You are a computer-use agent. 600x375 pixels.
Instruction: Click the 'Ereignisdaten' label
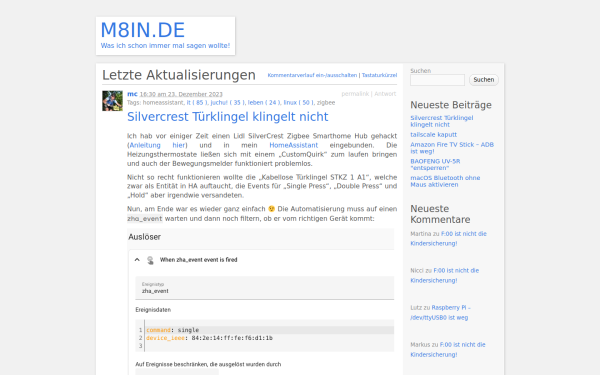click(x=153, y=310)
